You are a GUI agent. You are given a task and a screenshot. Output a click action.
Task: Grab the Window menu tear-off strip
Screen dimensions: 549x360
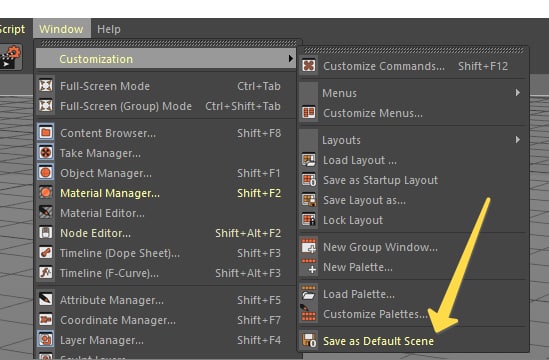[168, 43]
